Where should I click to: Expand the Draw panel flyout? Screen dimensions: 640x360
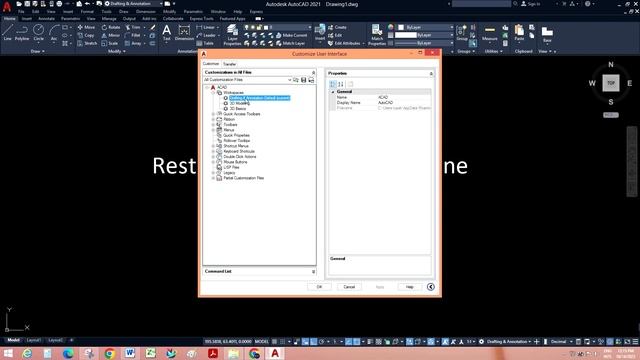pyautogui.click(x=38, y=51)
